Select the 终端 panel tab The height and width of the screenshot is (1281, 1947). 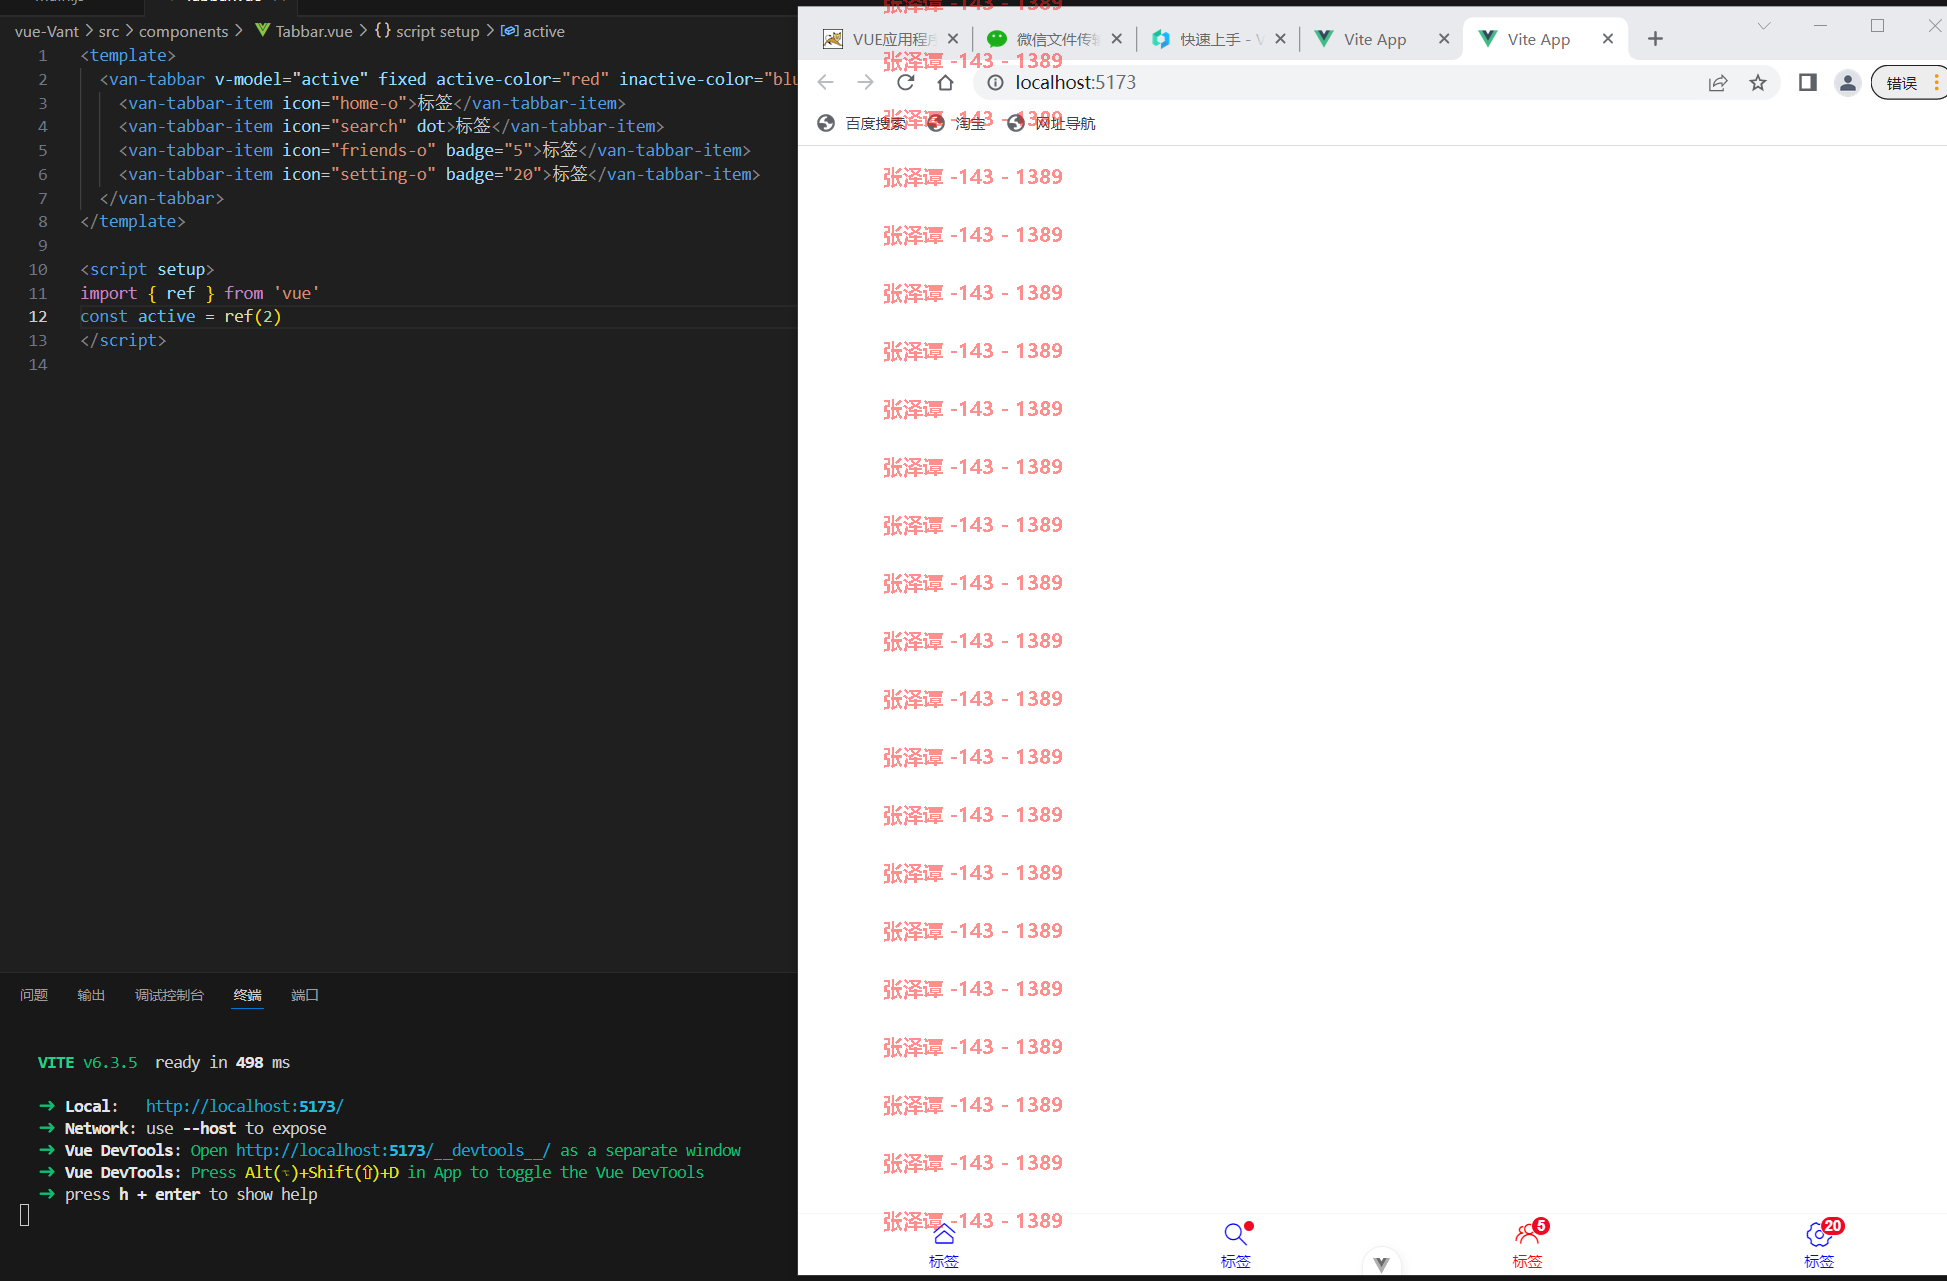(x=247, y=995)
